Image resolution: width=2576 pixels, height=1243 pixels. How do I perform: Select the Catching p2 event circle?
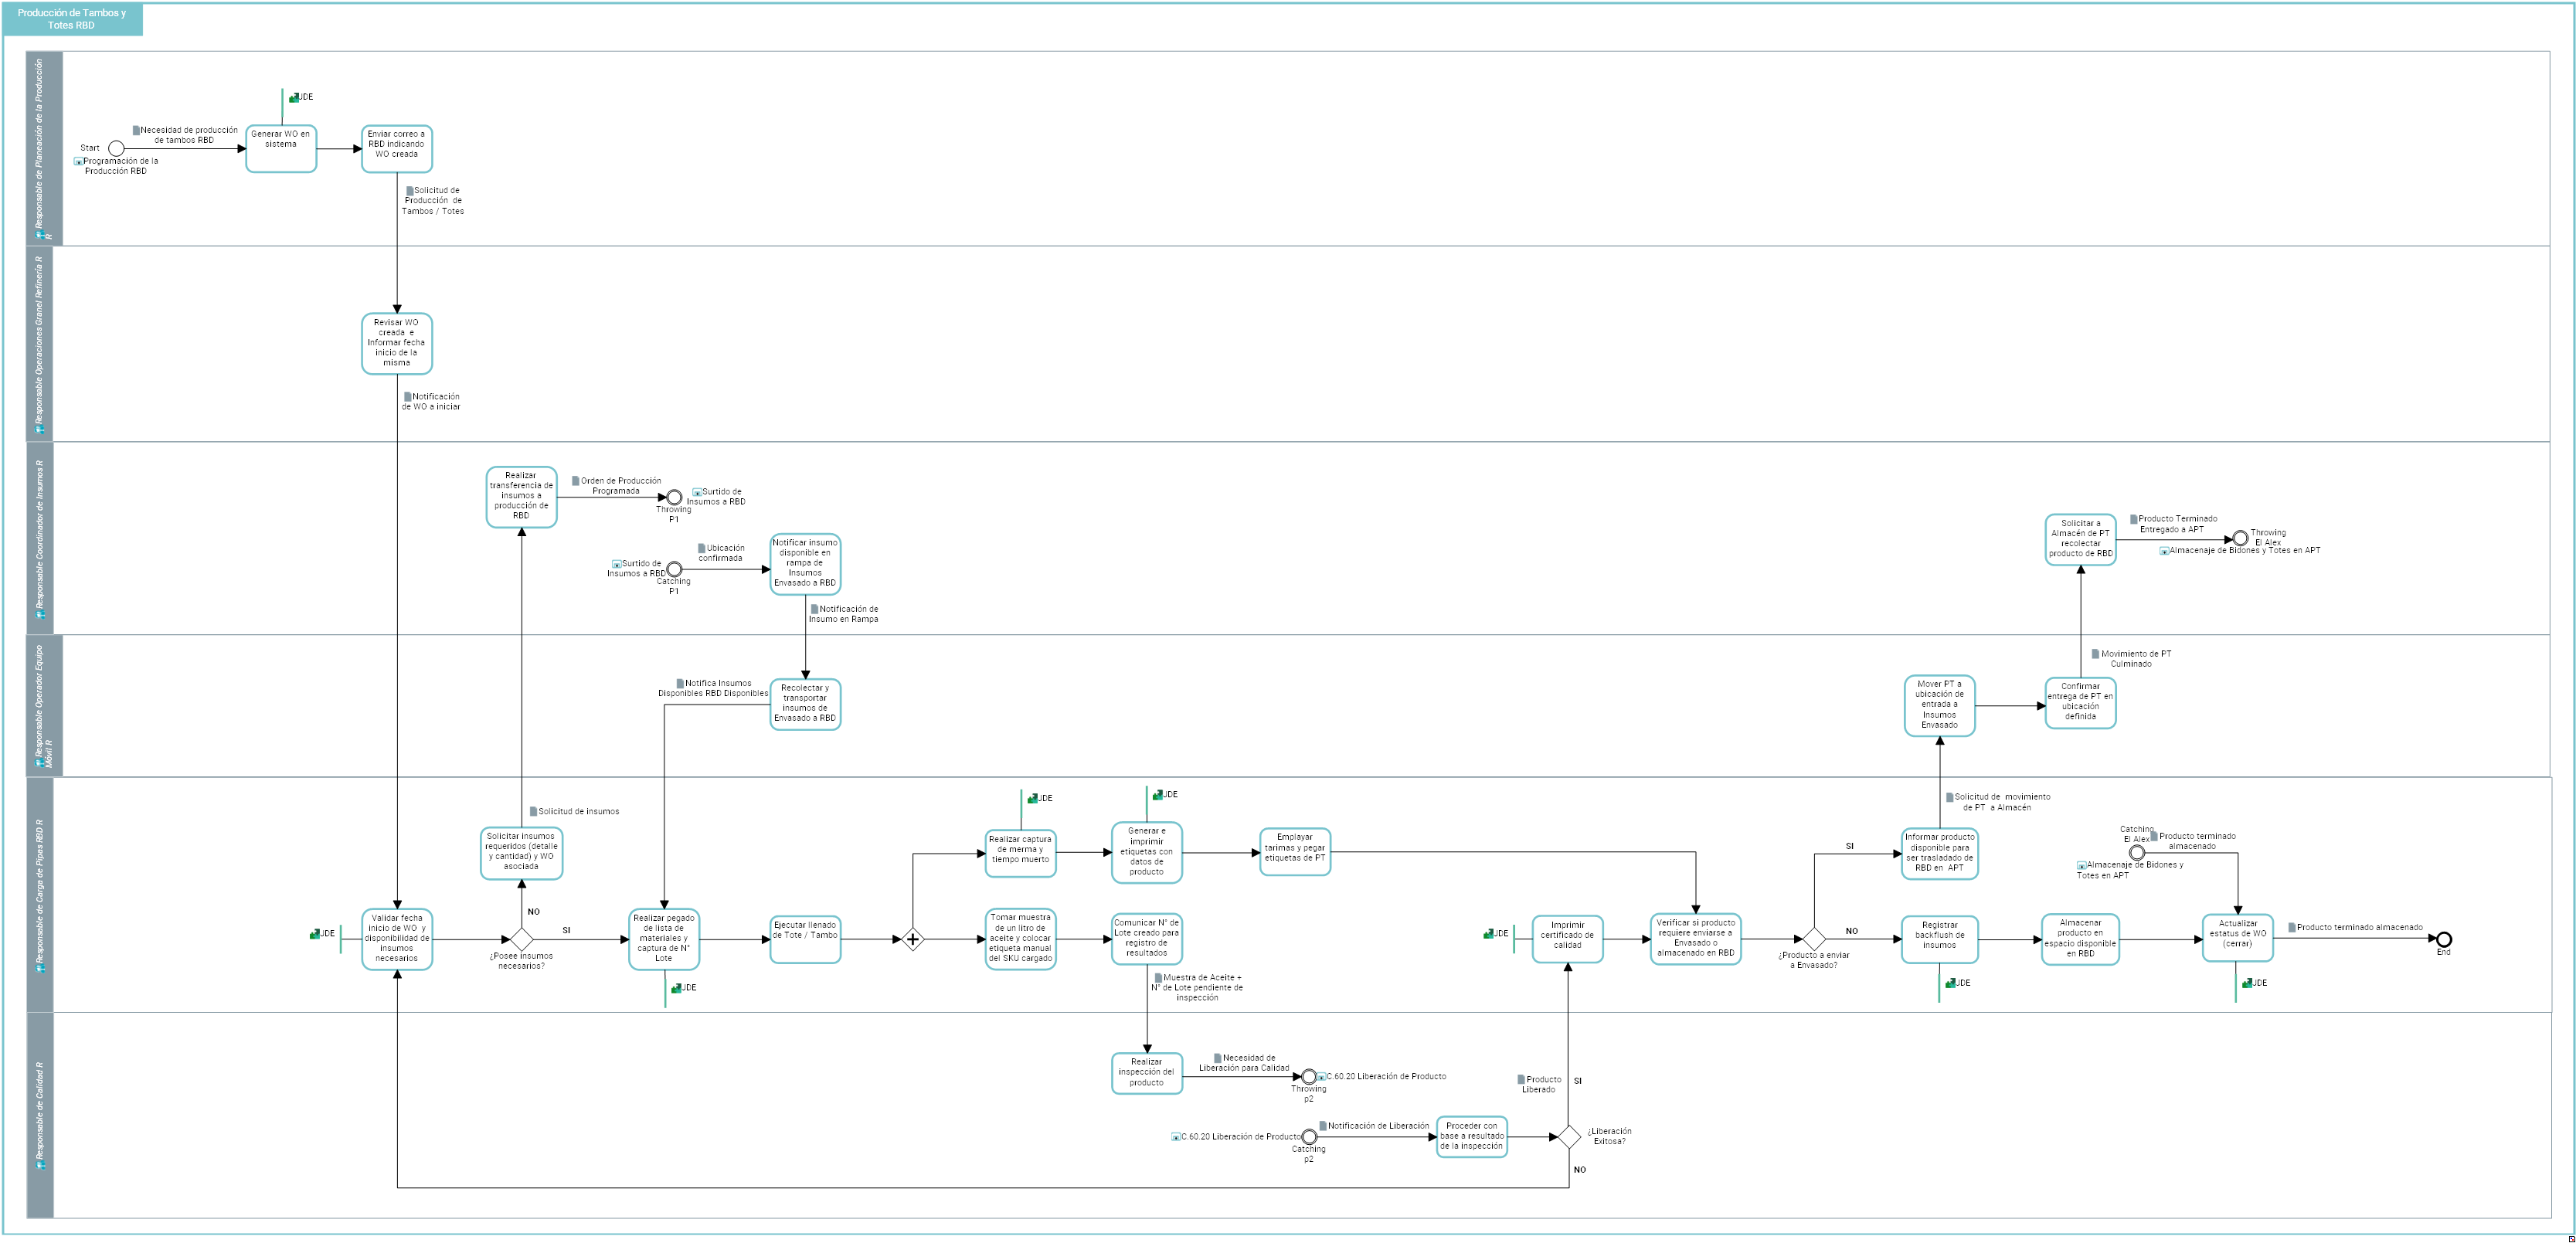(1309, 1137)
